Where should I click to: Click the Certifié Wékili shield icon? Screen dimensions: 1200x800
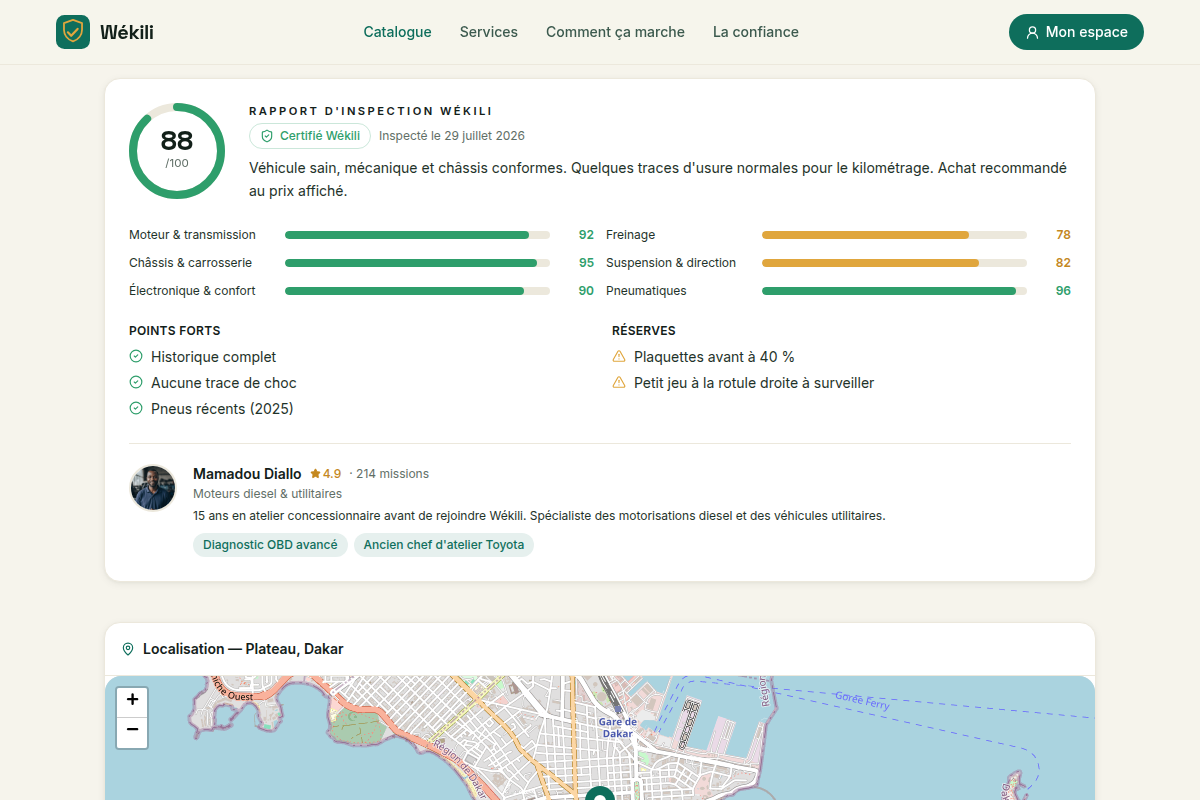[267, 136]
